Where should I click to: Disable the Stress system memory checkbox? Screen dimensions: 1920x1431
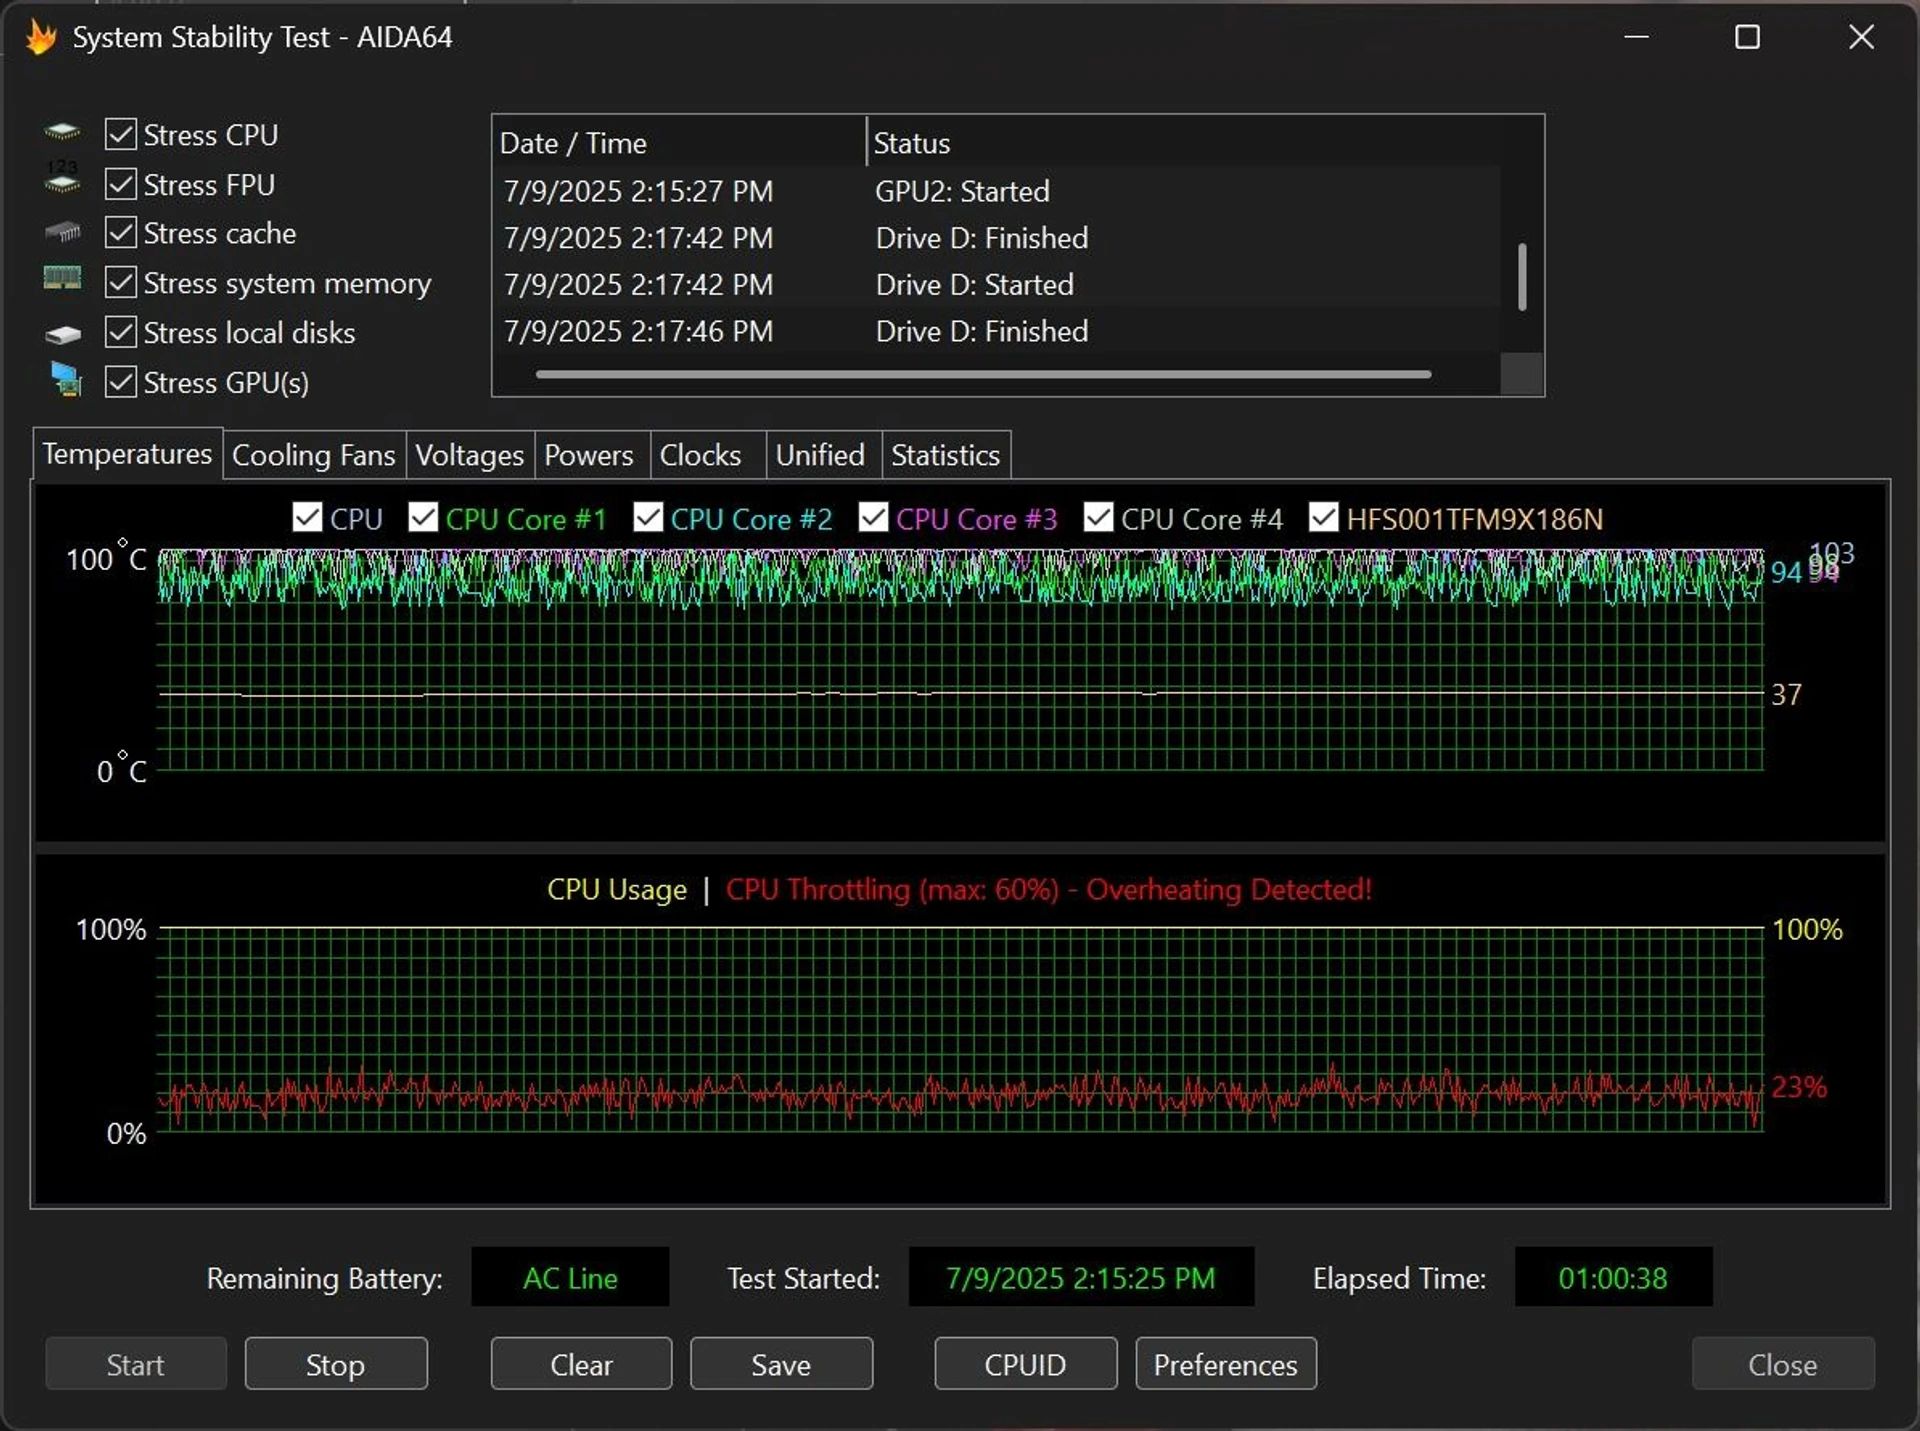pyautogui.click(x=121, y=283)
